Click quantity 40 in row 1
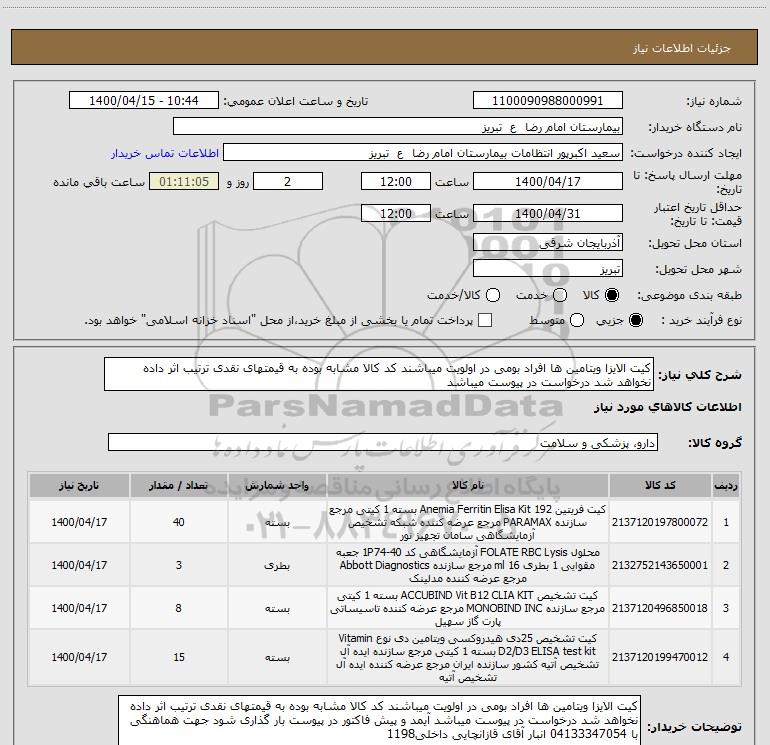This screenshot has width=770, height=745. [179, 522]
